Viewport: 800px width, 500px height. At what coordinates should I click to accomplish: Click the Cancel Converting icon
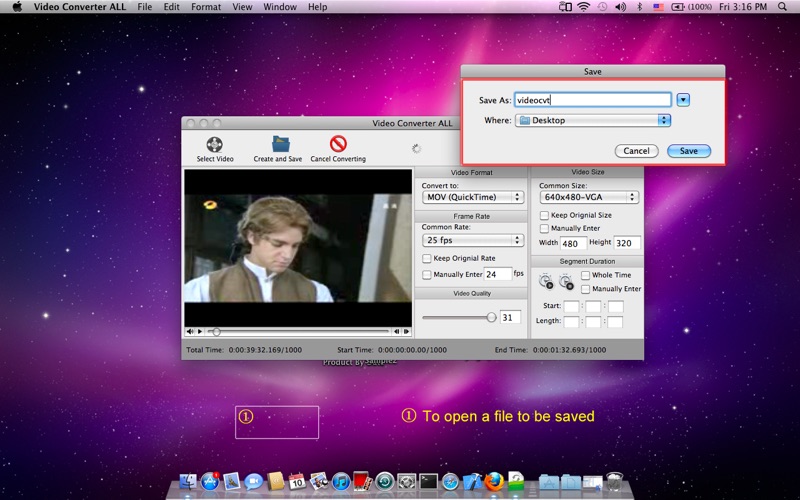click(338, 144)
